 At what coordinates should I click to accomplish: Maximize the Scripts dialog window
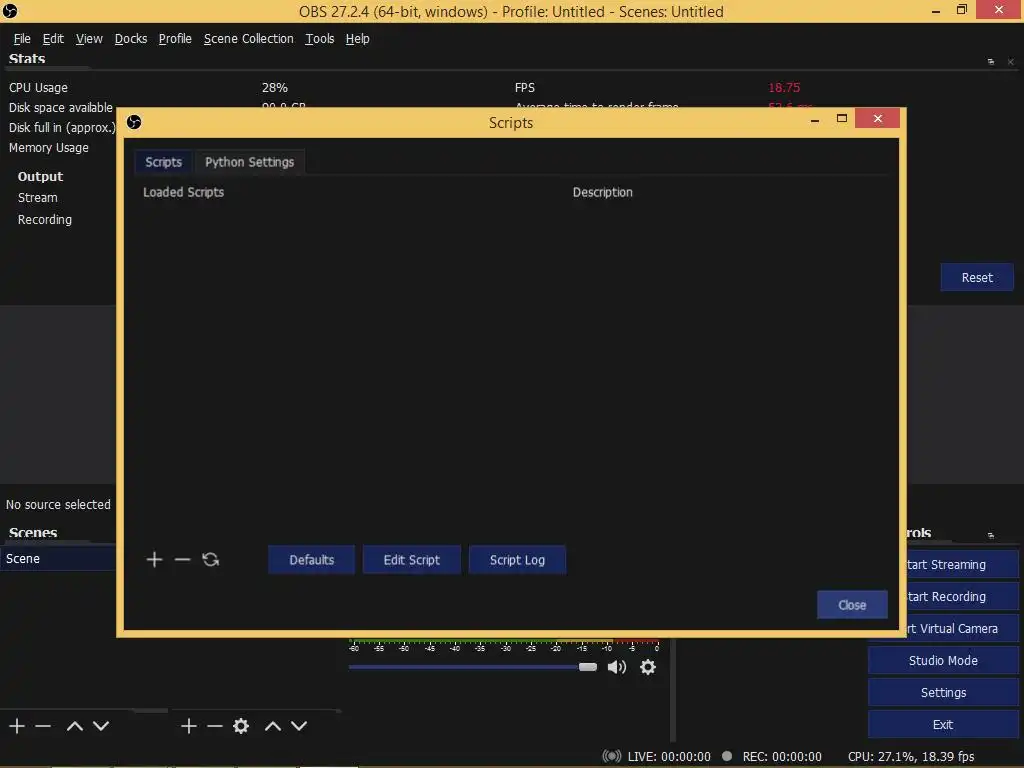tap(842, 118)
